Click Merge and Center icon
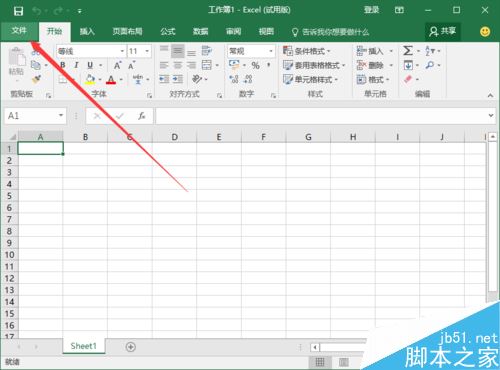The width and height of the screenshot is (500, 370). coord(207,65)
